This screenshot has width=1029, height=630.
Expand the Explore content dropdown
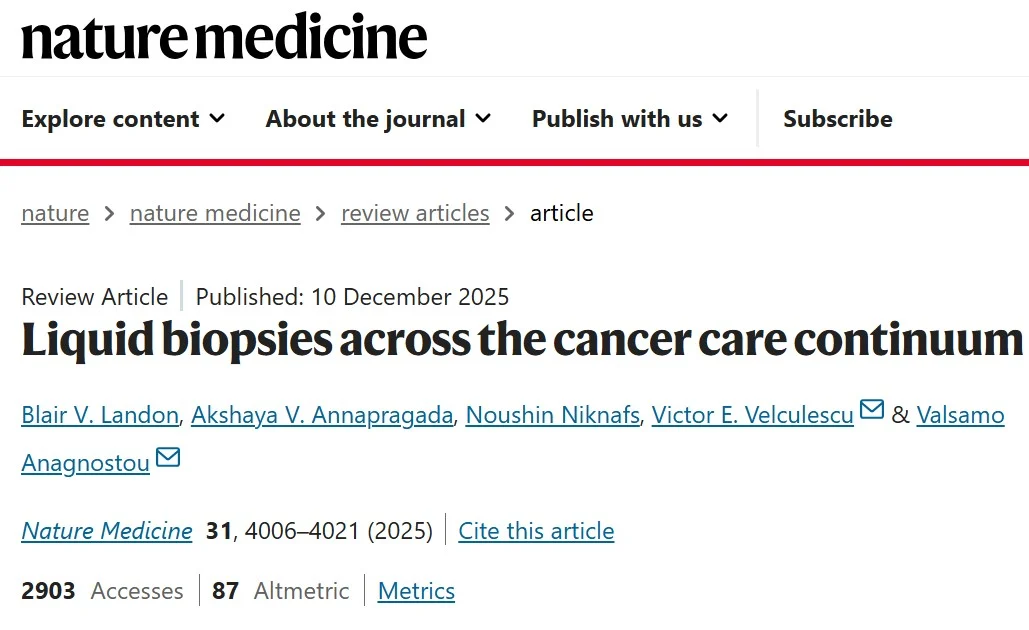(123, 119)
